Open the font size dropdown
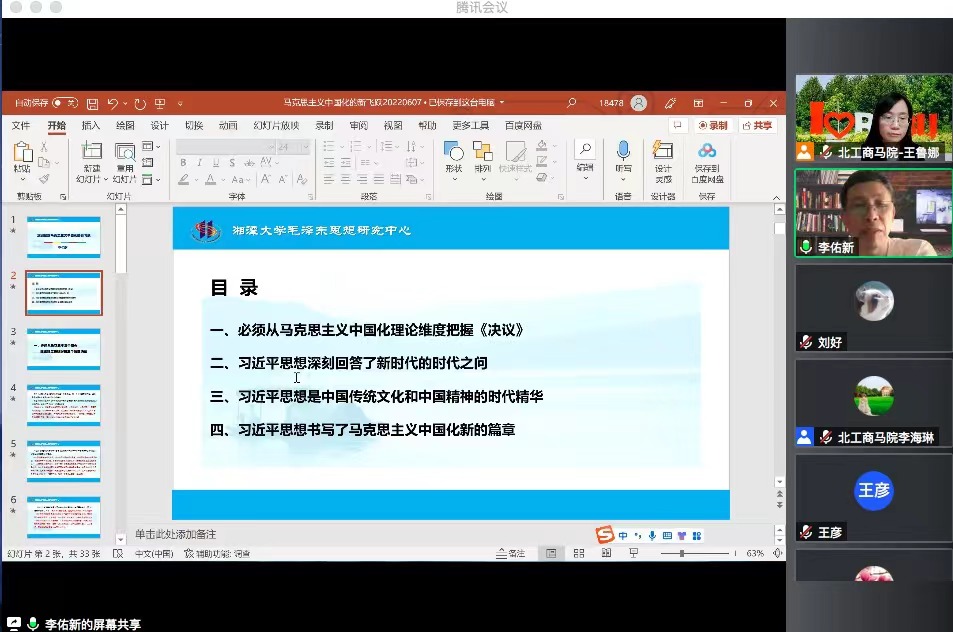Screen dimensions: 953x632 pos(306,148)
